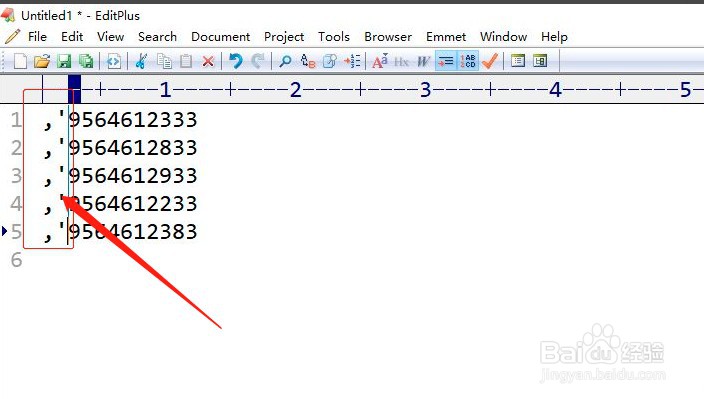Click ruler column marker 4
704x399 pixels.
[x=555, y=90]
